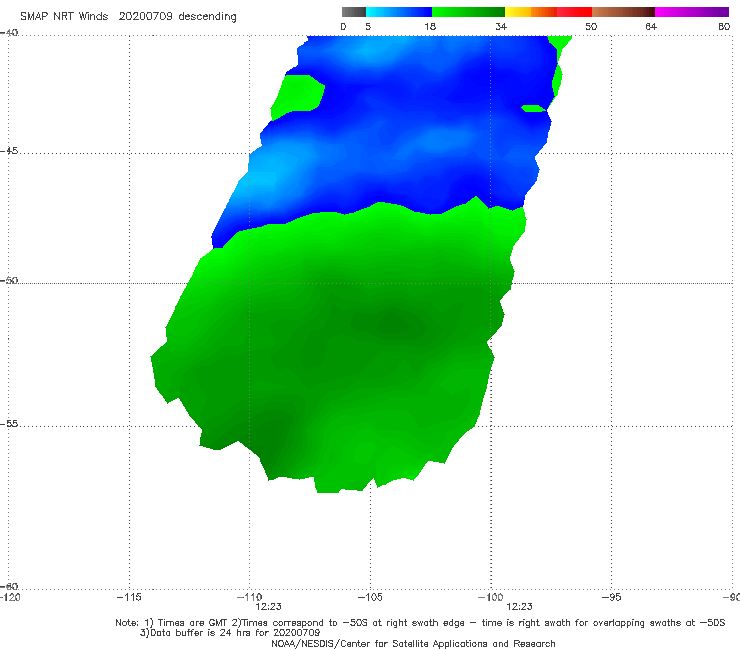Click the colorbar label 18
This screenshot has height=650, width=740.
(430, 26)
